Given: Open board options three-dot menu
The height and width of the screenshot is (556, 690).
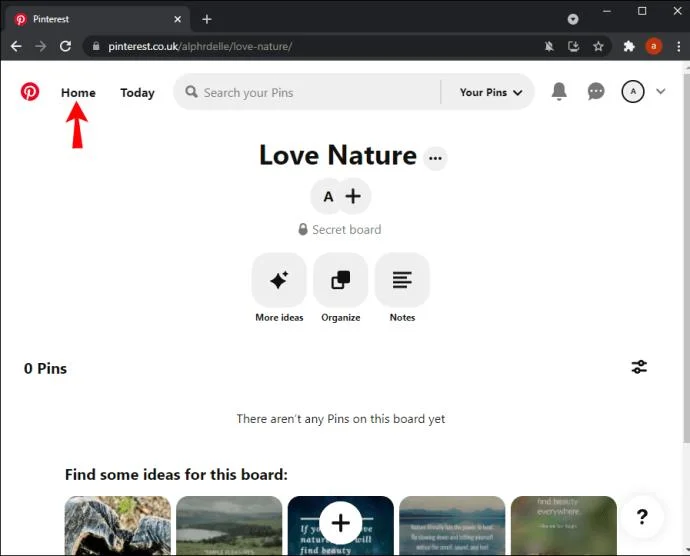Looking at the screenshot, I should tap(435, 158).
